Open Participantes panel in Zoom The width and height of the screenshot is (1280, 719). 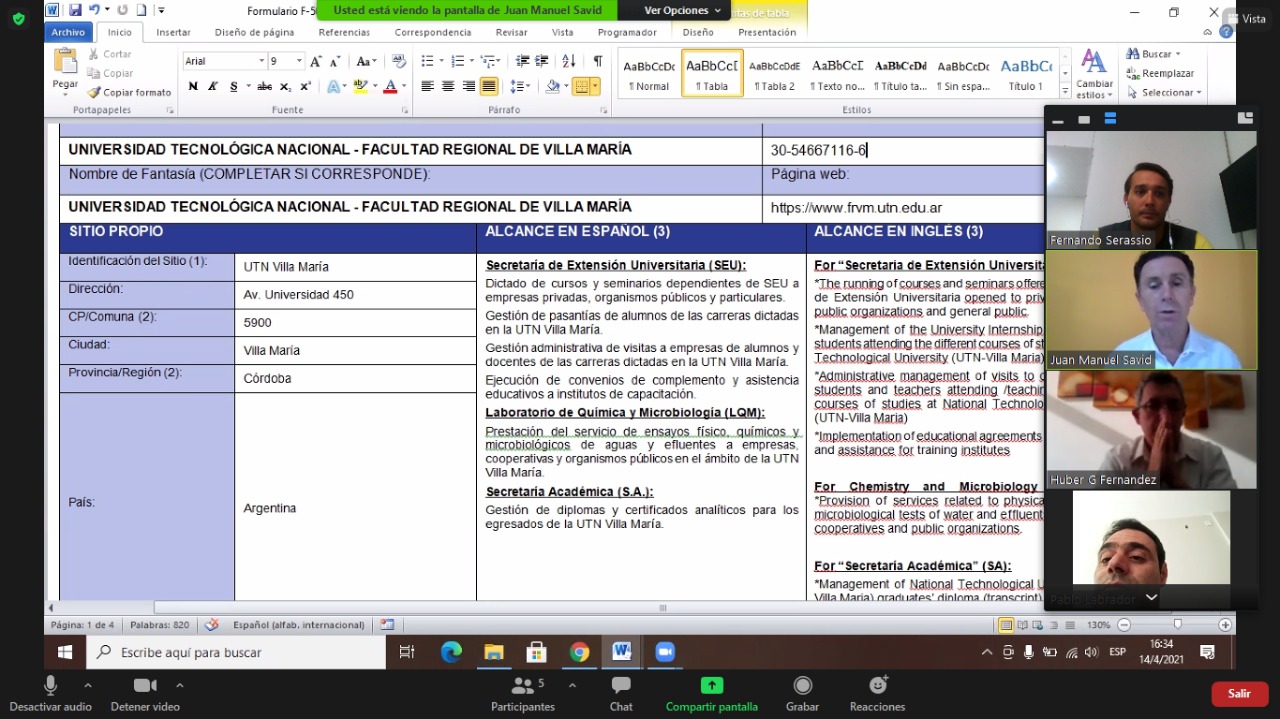(x=523, y=694)
